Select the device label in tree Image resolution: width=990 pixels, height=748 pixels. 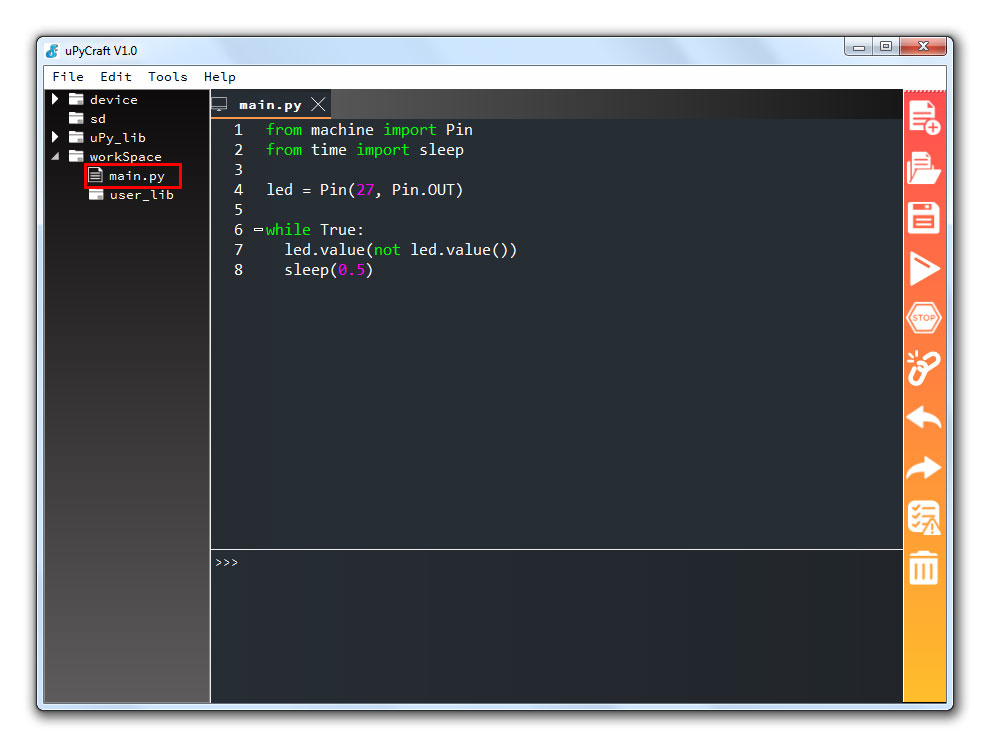(x=114, y=100)
